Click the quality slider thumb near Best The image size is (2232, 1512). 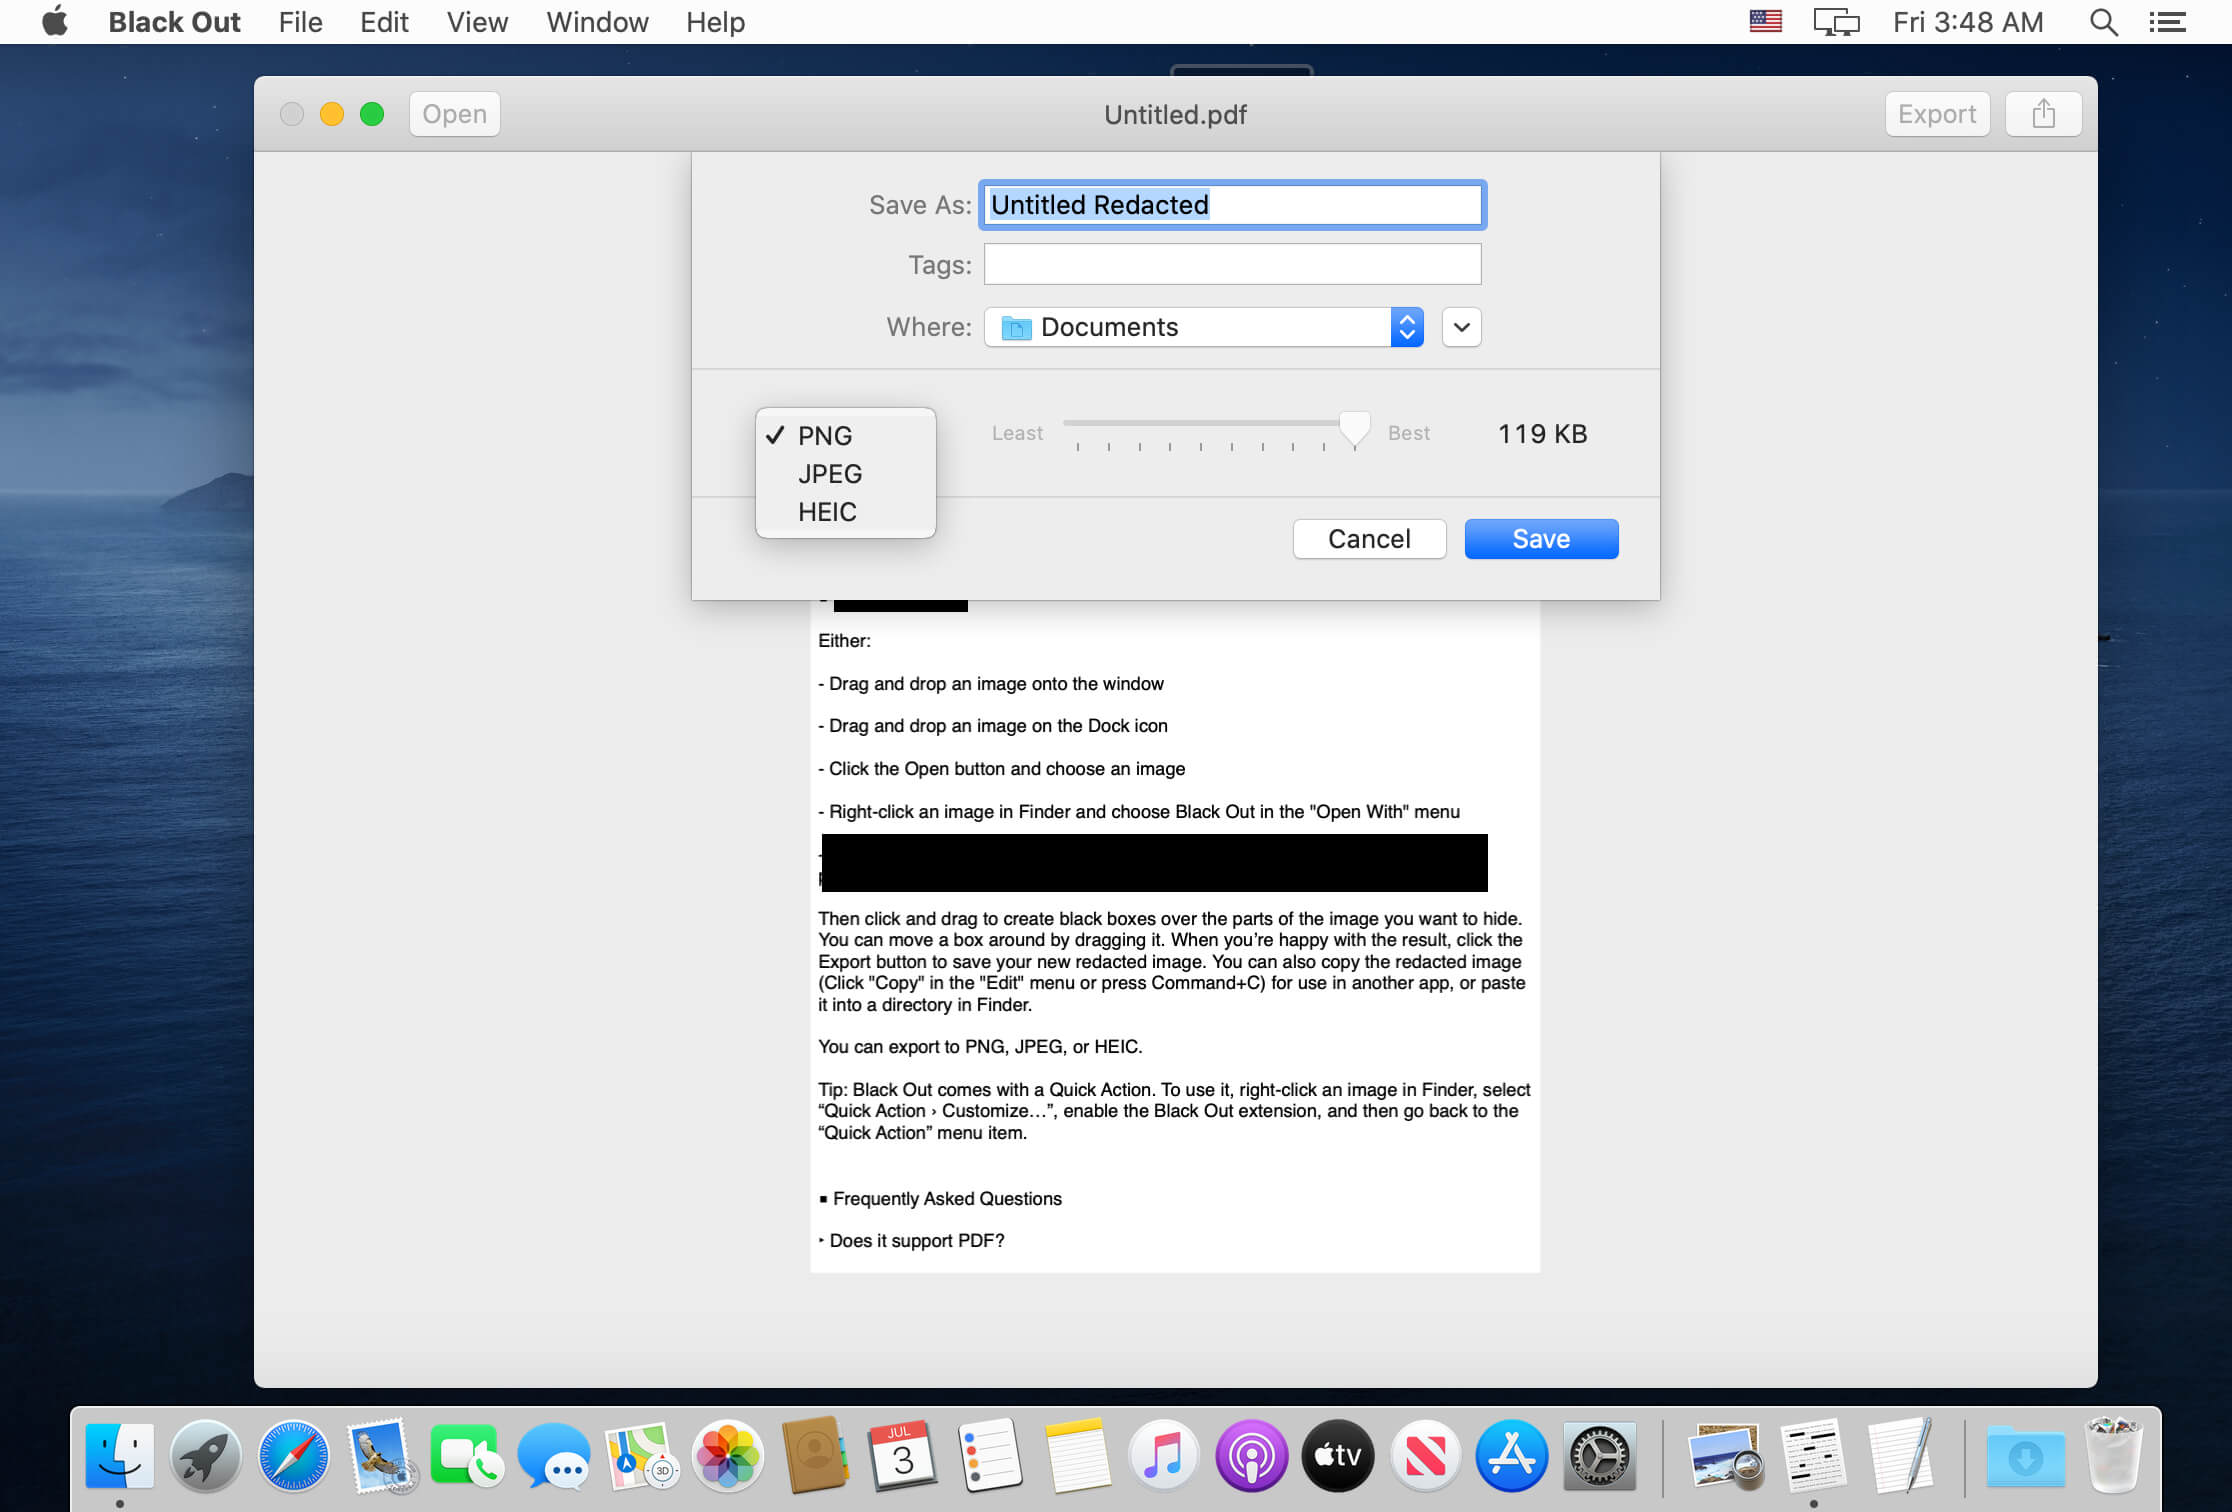(1354, 428)
